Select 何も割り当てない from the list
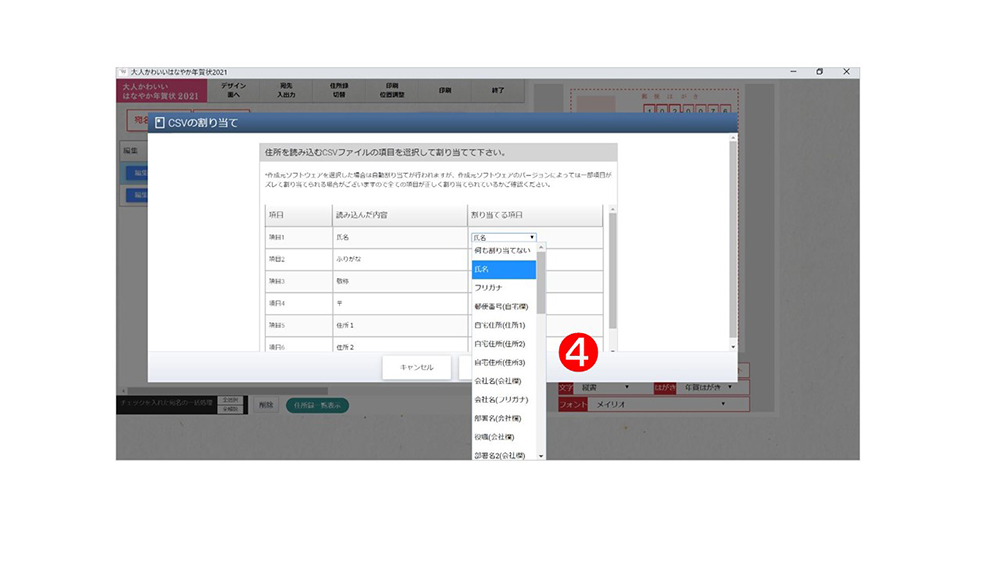The width and height of the screenshot is (1000, 563). click(x=503, y=250)
